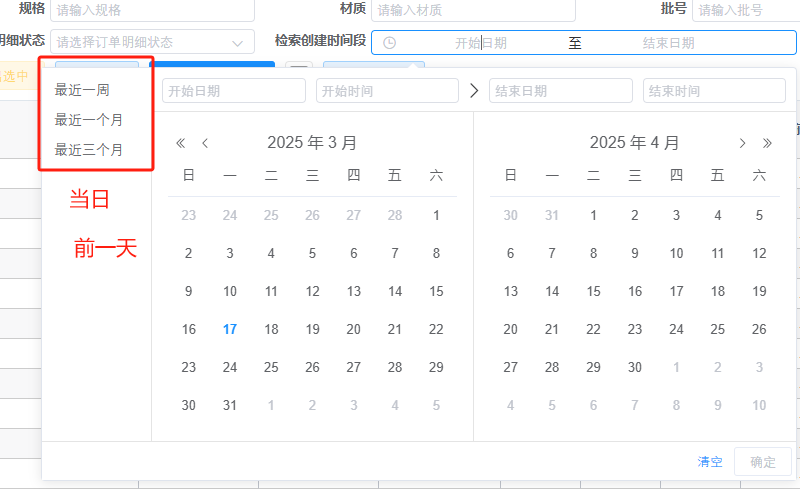Select the 最近一周 shortcut
This screenshot has height=489, width=800.
pyautogui.click(x=82, y=90)
